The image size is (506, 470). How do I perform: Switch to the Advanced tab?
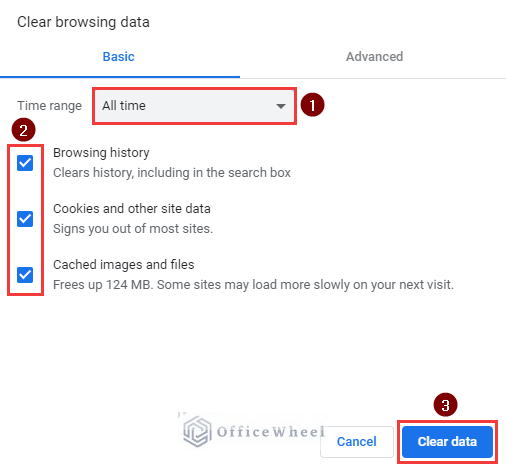(374, 57)
